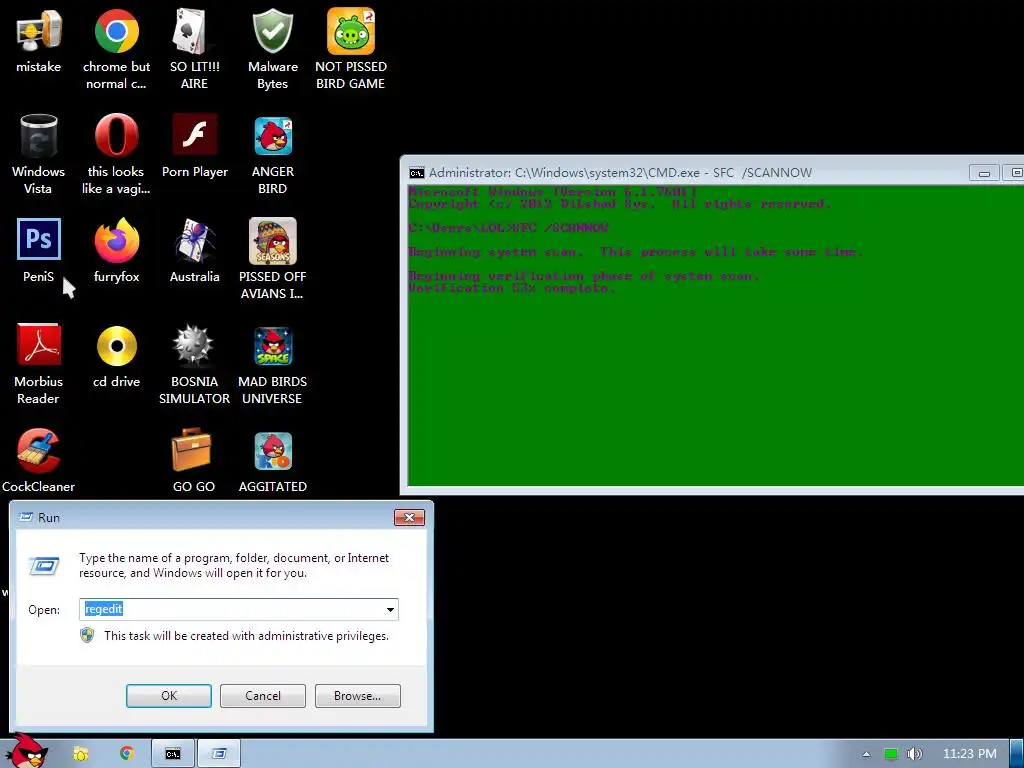Show hidden tray icons arrow

click(x=866, y=754)
